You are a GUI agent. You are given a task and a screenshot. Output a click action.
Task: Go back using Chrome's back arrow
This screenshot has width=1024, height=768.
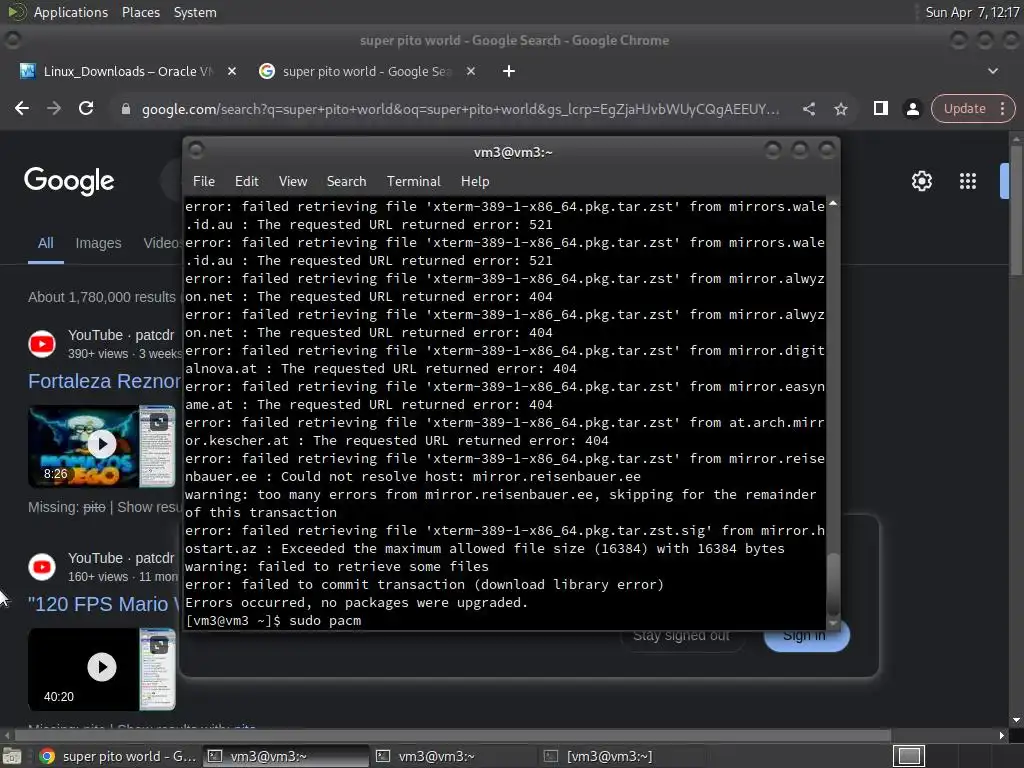[x=22, y=108]
